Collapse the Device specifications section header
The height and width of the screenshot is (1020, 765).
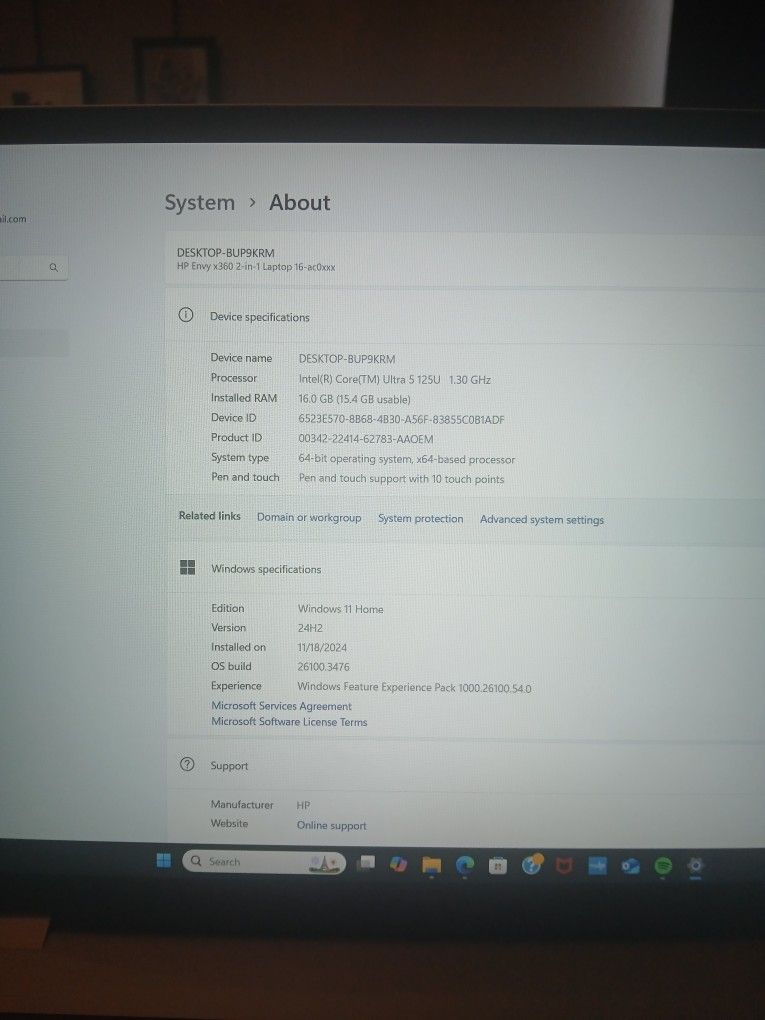click(465, 316)
